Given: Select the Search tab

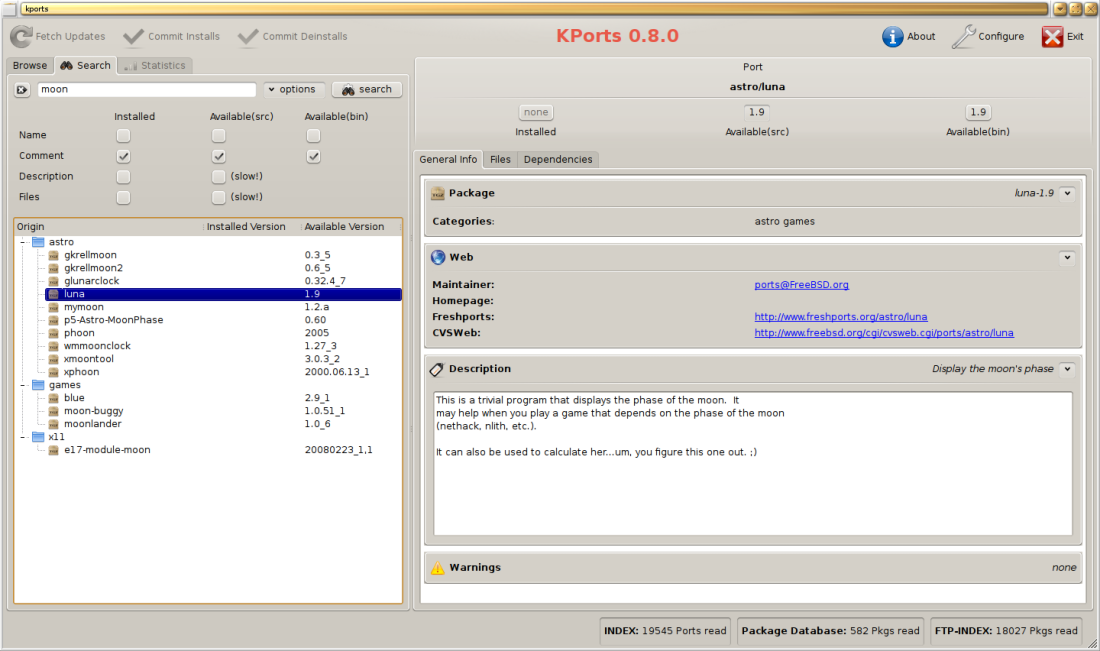Looking at the screenshot, I should [x=86, y=65].
